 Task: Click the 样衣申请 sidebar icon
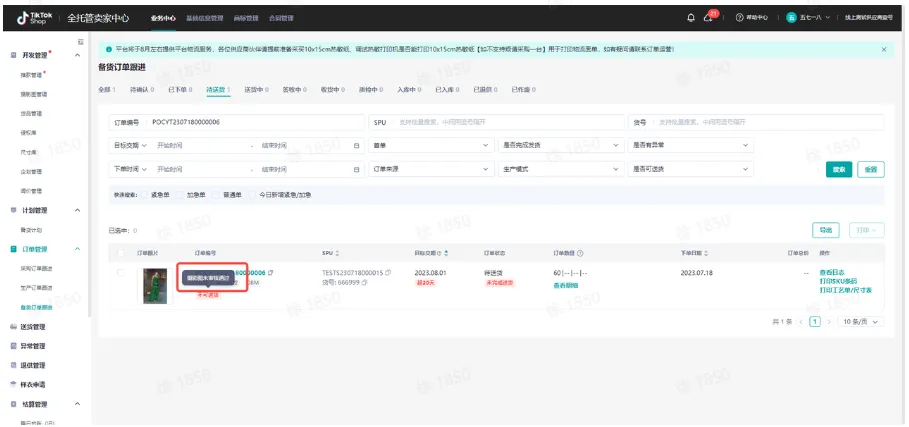pyautogui.click(x=13, y=385)
